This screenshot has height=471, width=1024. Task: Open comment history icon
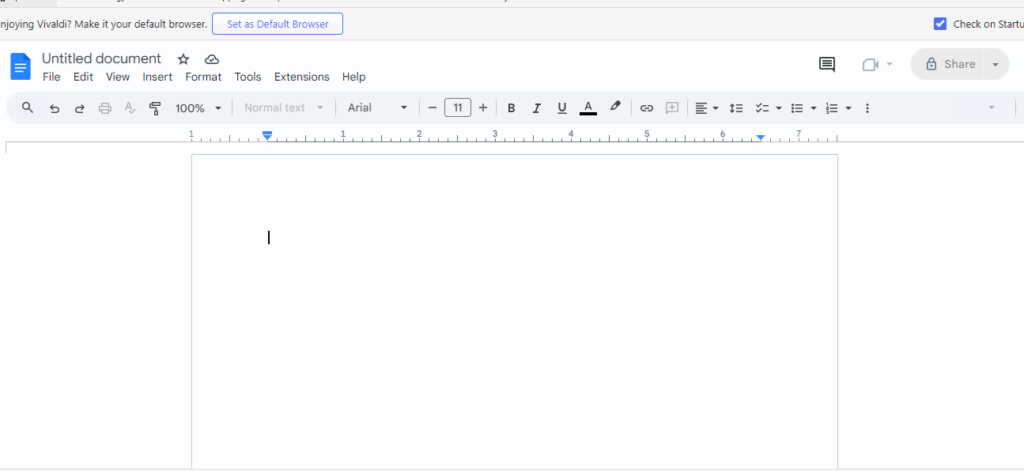[827, 64]
